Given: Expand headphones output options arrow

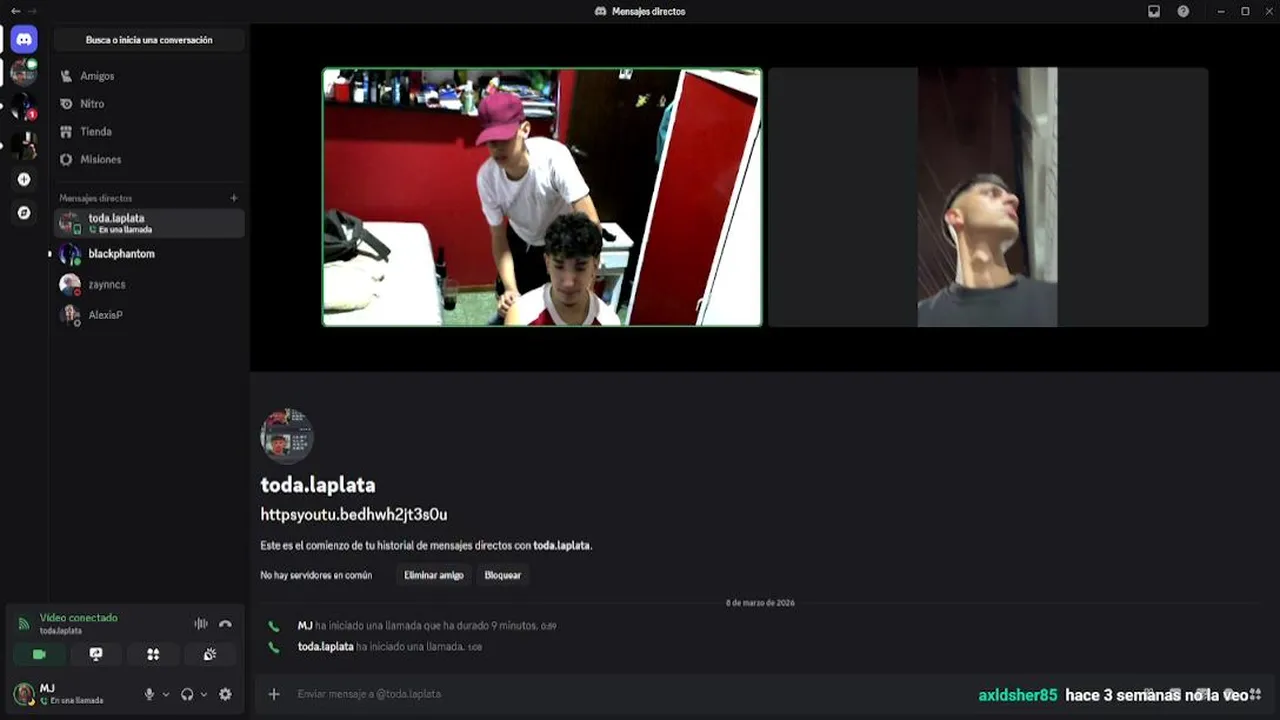Looking at the screenshot, I should pyautogui.click(x=204, y=694).
